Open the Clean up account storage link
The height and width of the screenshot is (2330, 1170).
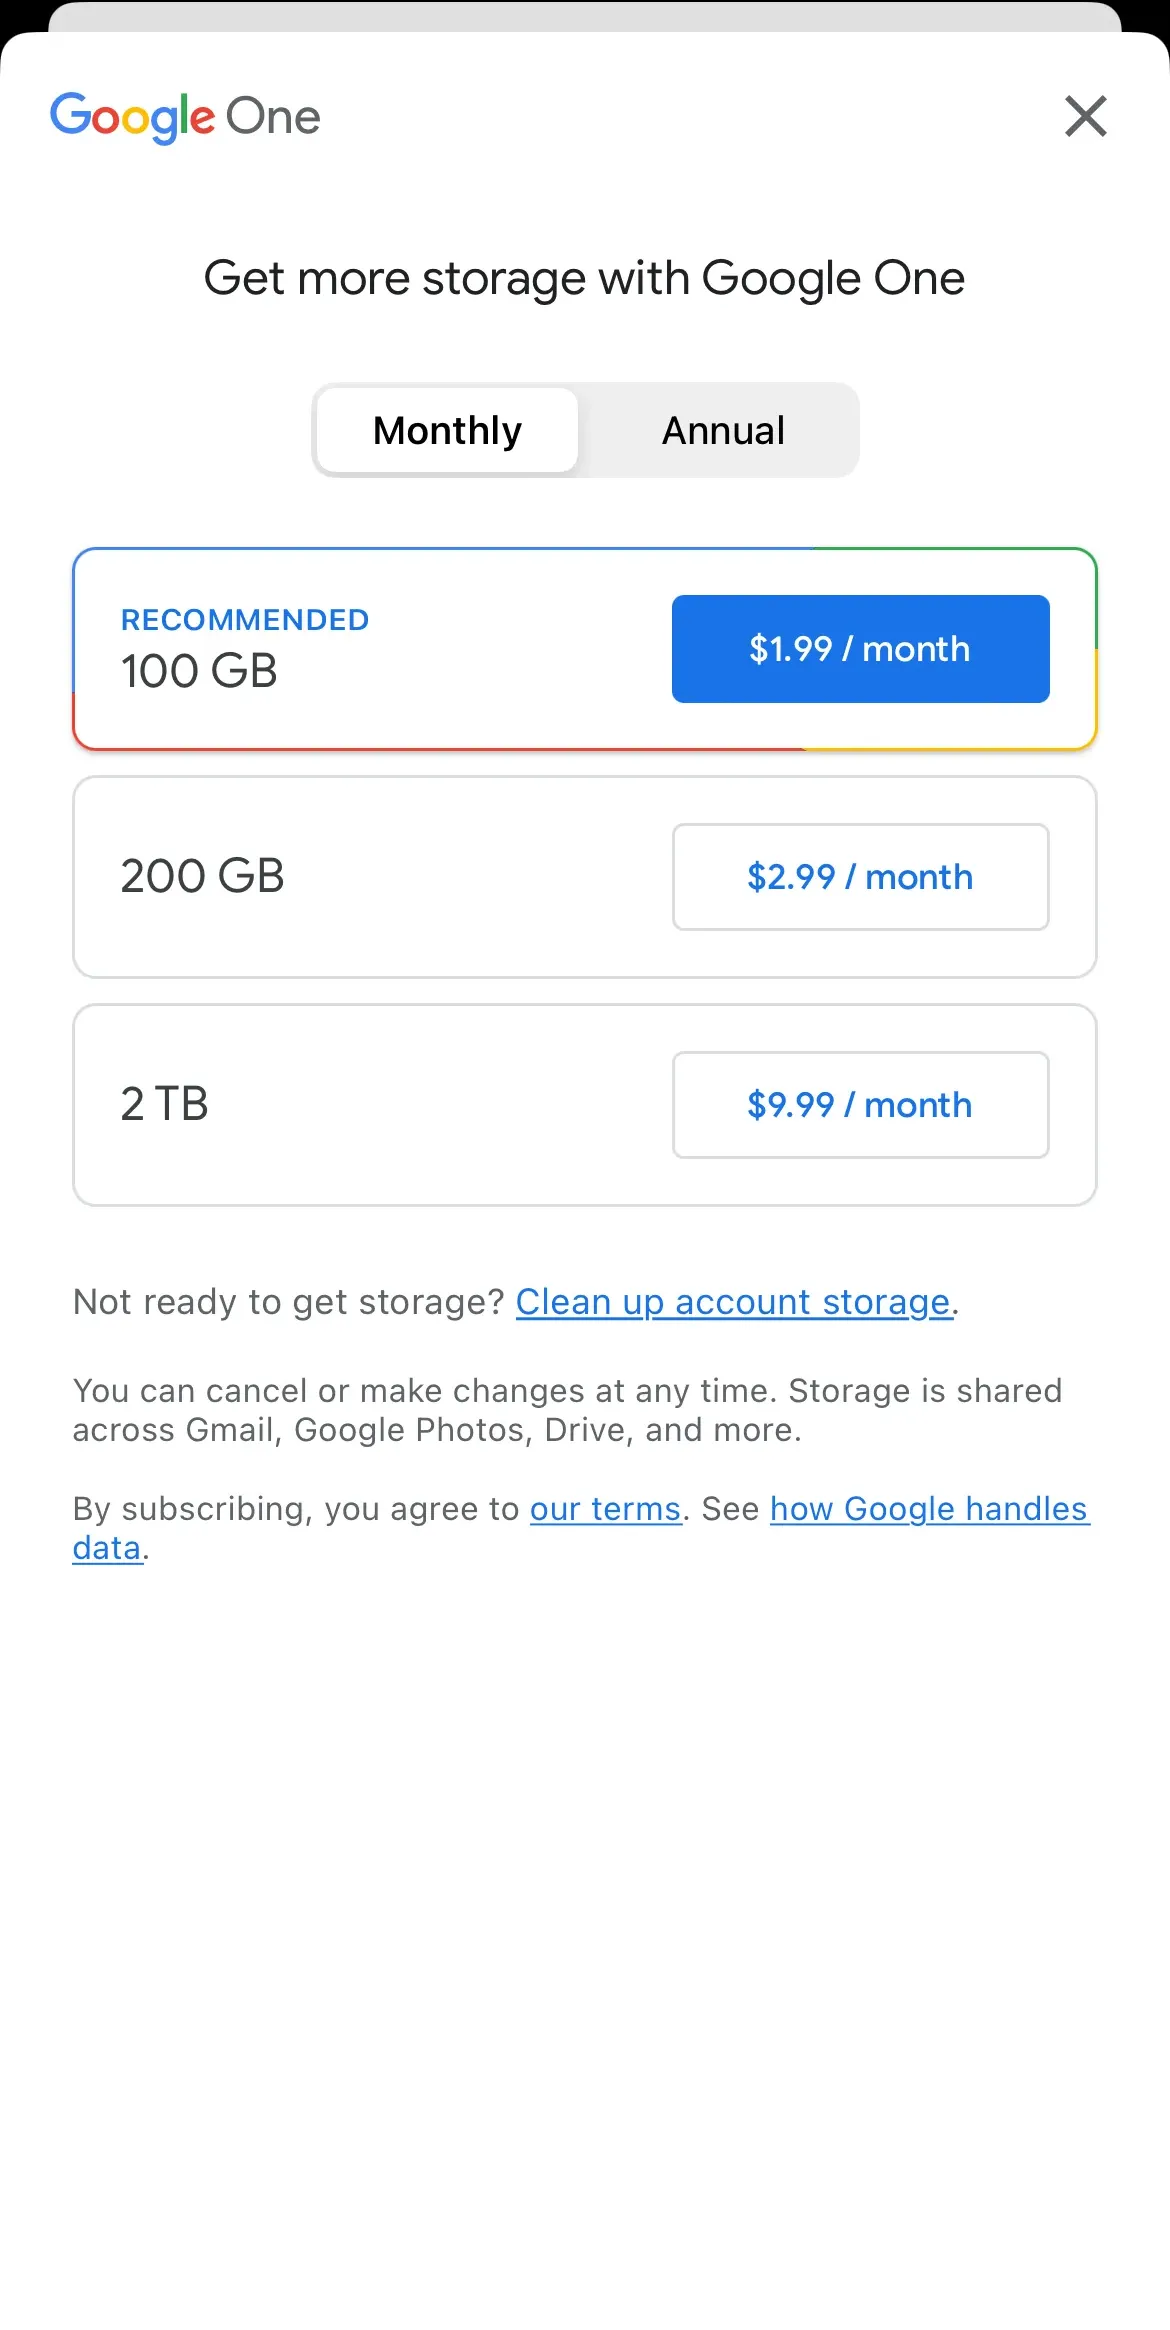734,1301
